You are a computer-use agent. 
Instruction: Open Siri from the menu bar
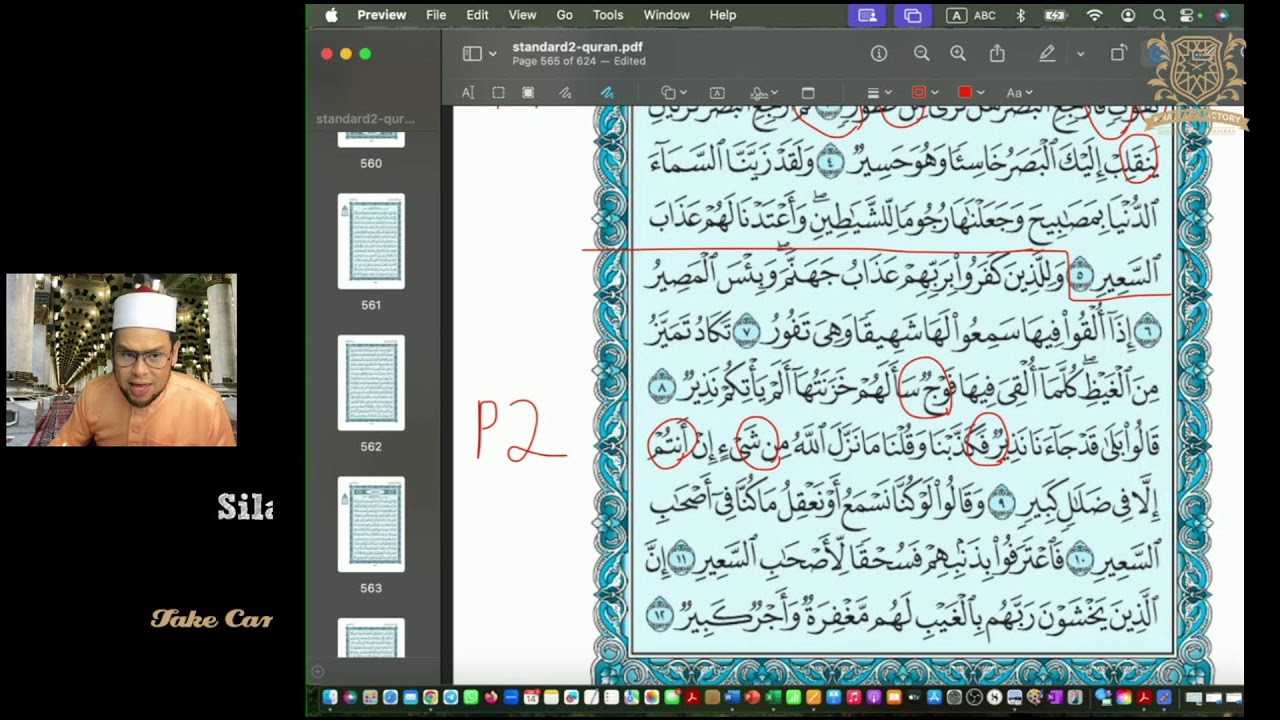click(1222, 15)
